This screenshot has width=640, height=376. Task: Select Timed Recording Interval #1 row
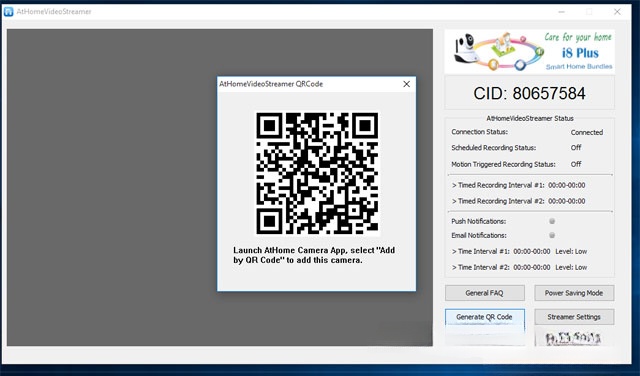pyautogui.click(x=518, y=185)
